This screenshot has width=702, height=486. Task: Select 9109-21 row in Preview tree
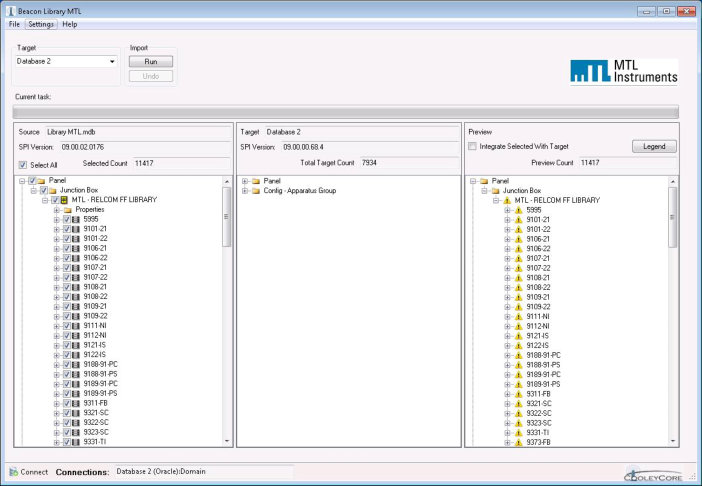coord(538,297)
